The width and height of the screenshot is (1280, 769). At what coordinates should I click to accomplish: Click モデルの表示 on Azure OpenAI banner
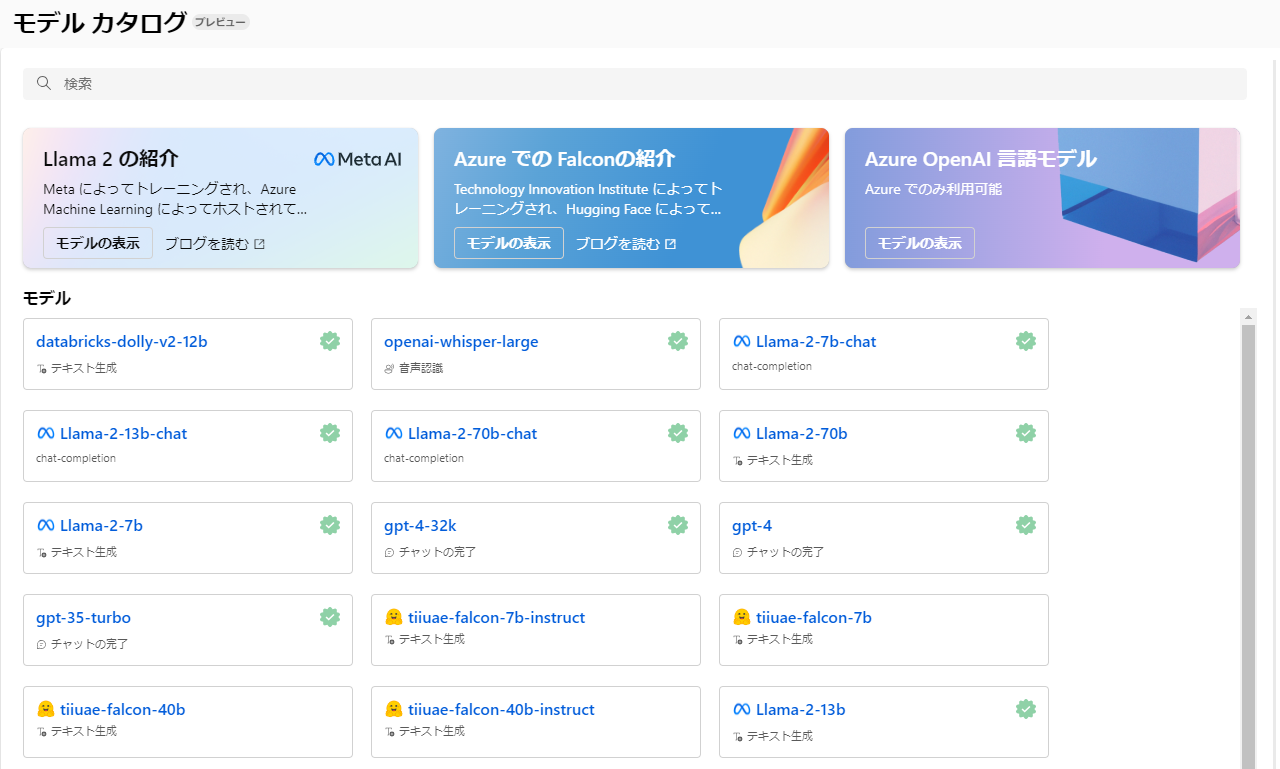coord(920,243)
